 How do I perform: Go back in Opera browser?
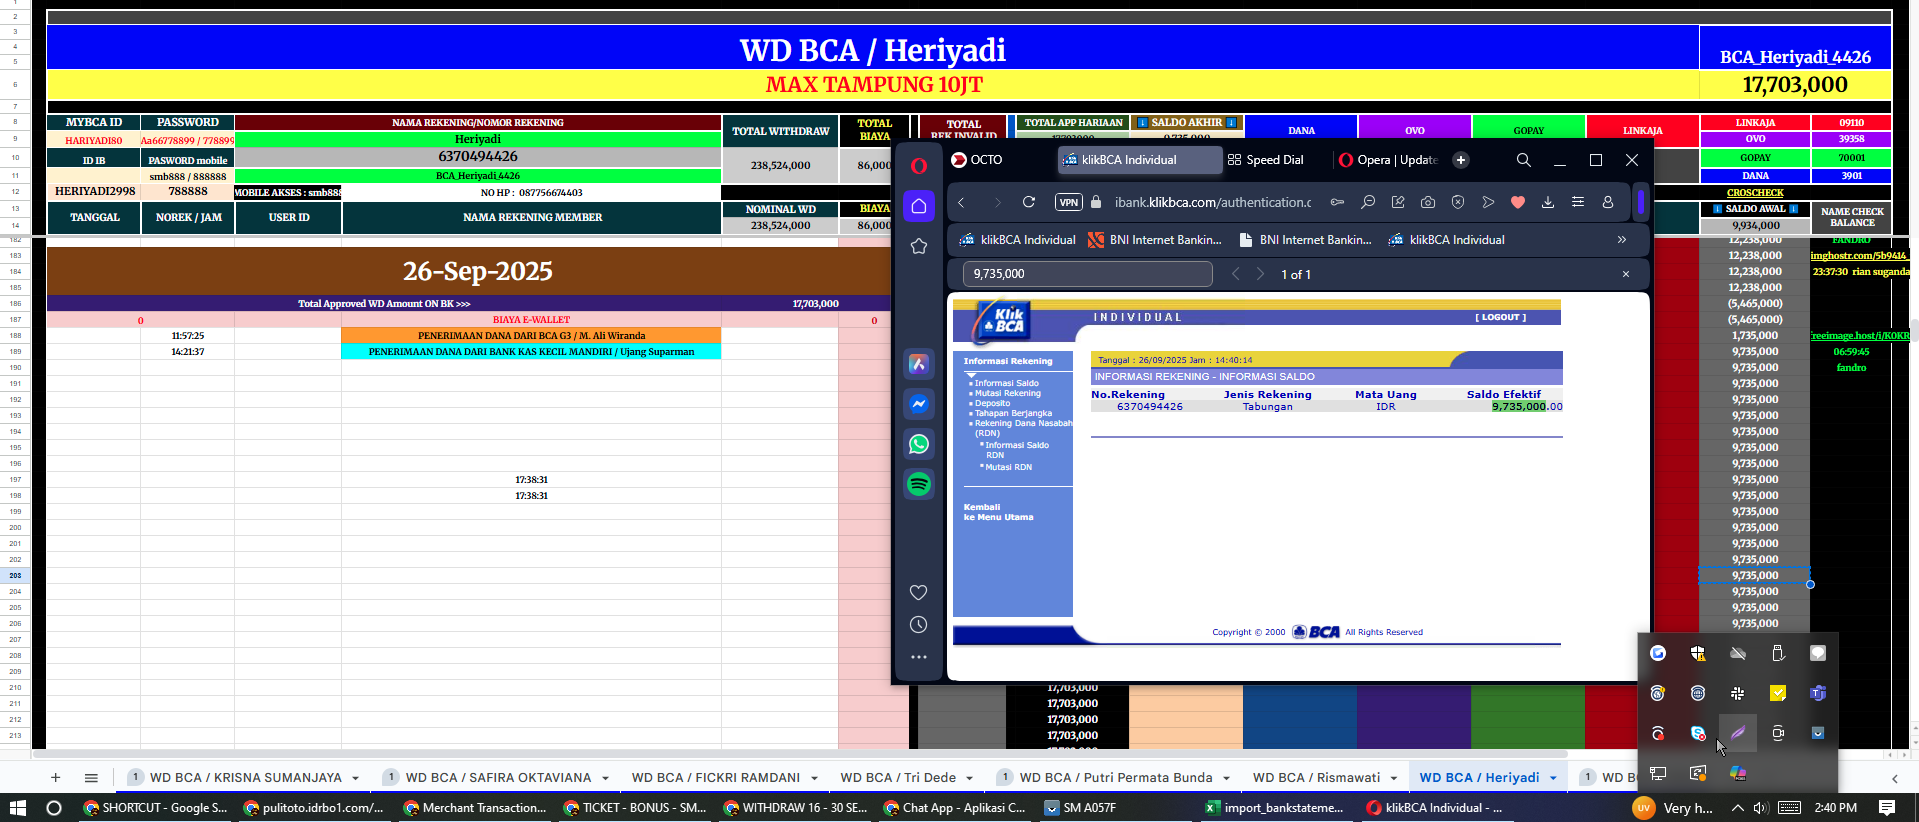click(x=961, y=202)
